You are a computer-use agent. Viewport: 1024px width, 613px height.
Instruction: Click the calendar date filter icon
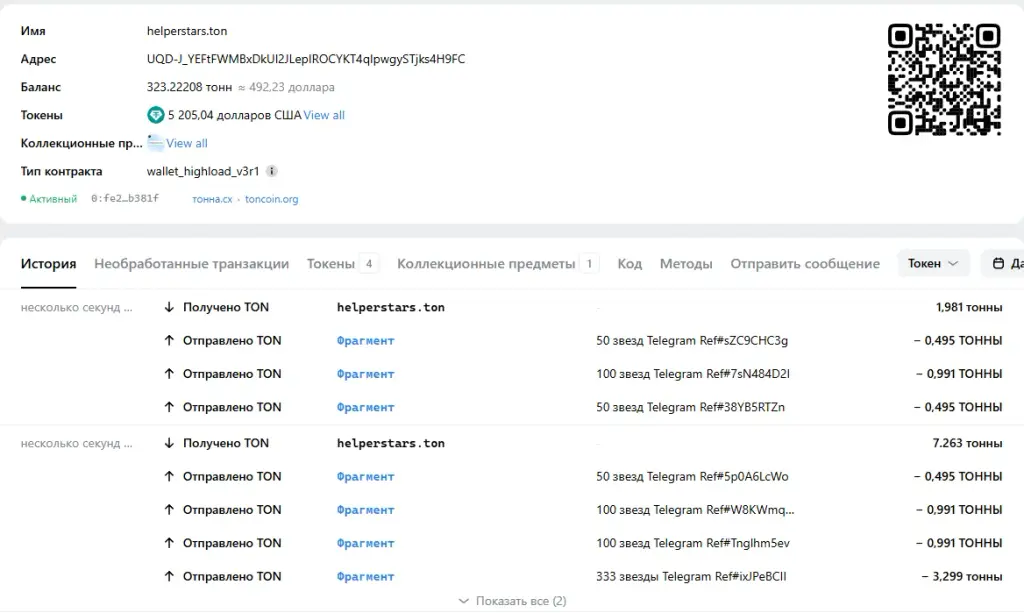[x=998, y=263]
